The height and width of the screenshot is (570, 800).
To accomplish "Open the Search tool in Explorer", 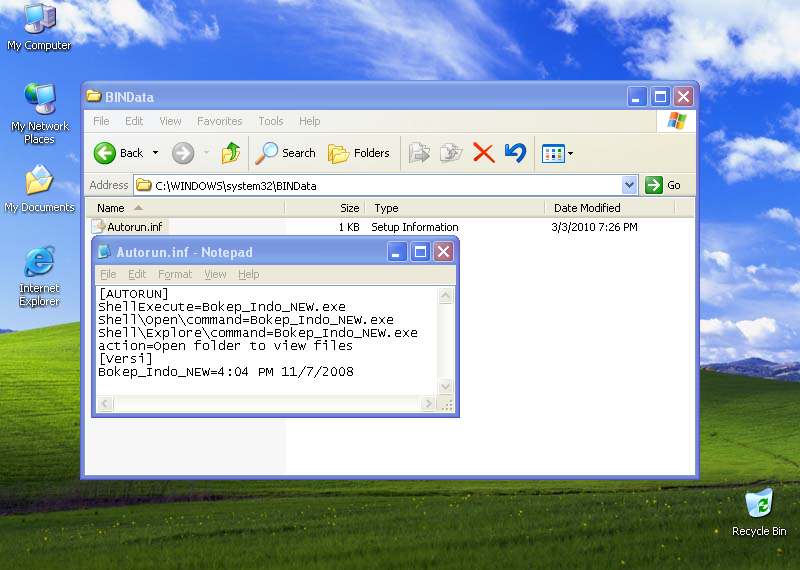I will pos(286,153).
